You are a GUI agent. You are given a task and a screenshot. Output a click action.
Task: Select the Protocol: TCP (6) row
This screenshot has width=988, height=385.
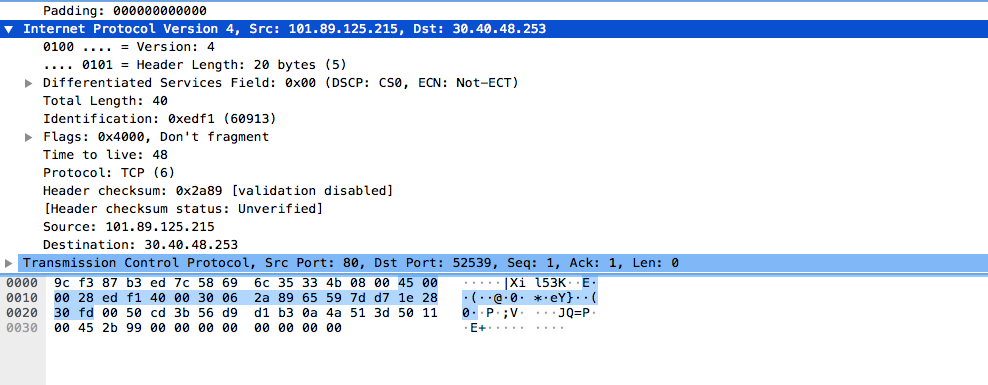(494, 173)
